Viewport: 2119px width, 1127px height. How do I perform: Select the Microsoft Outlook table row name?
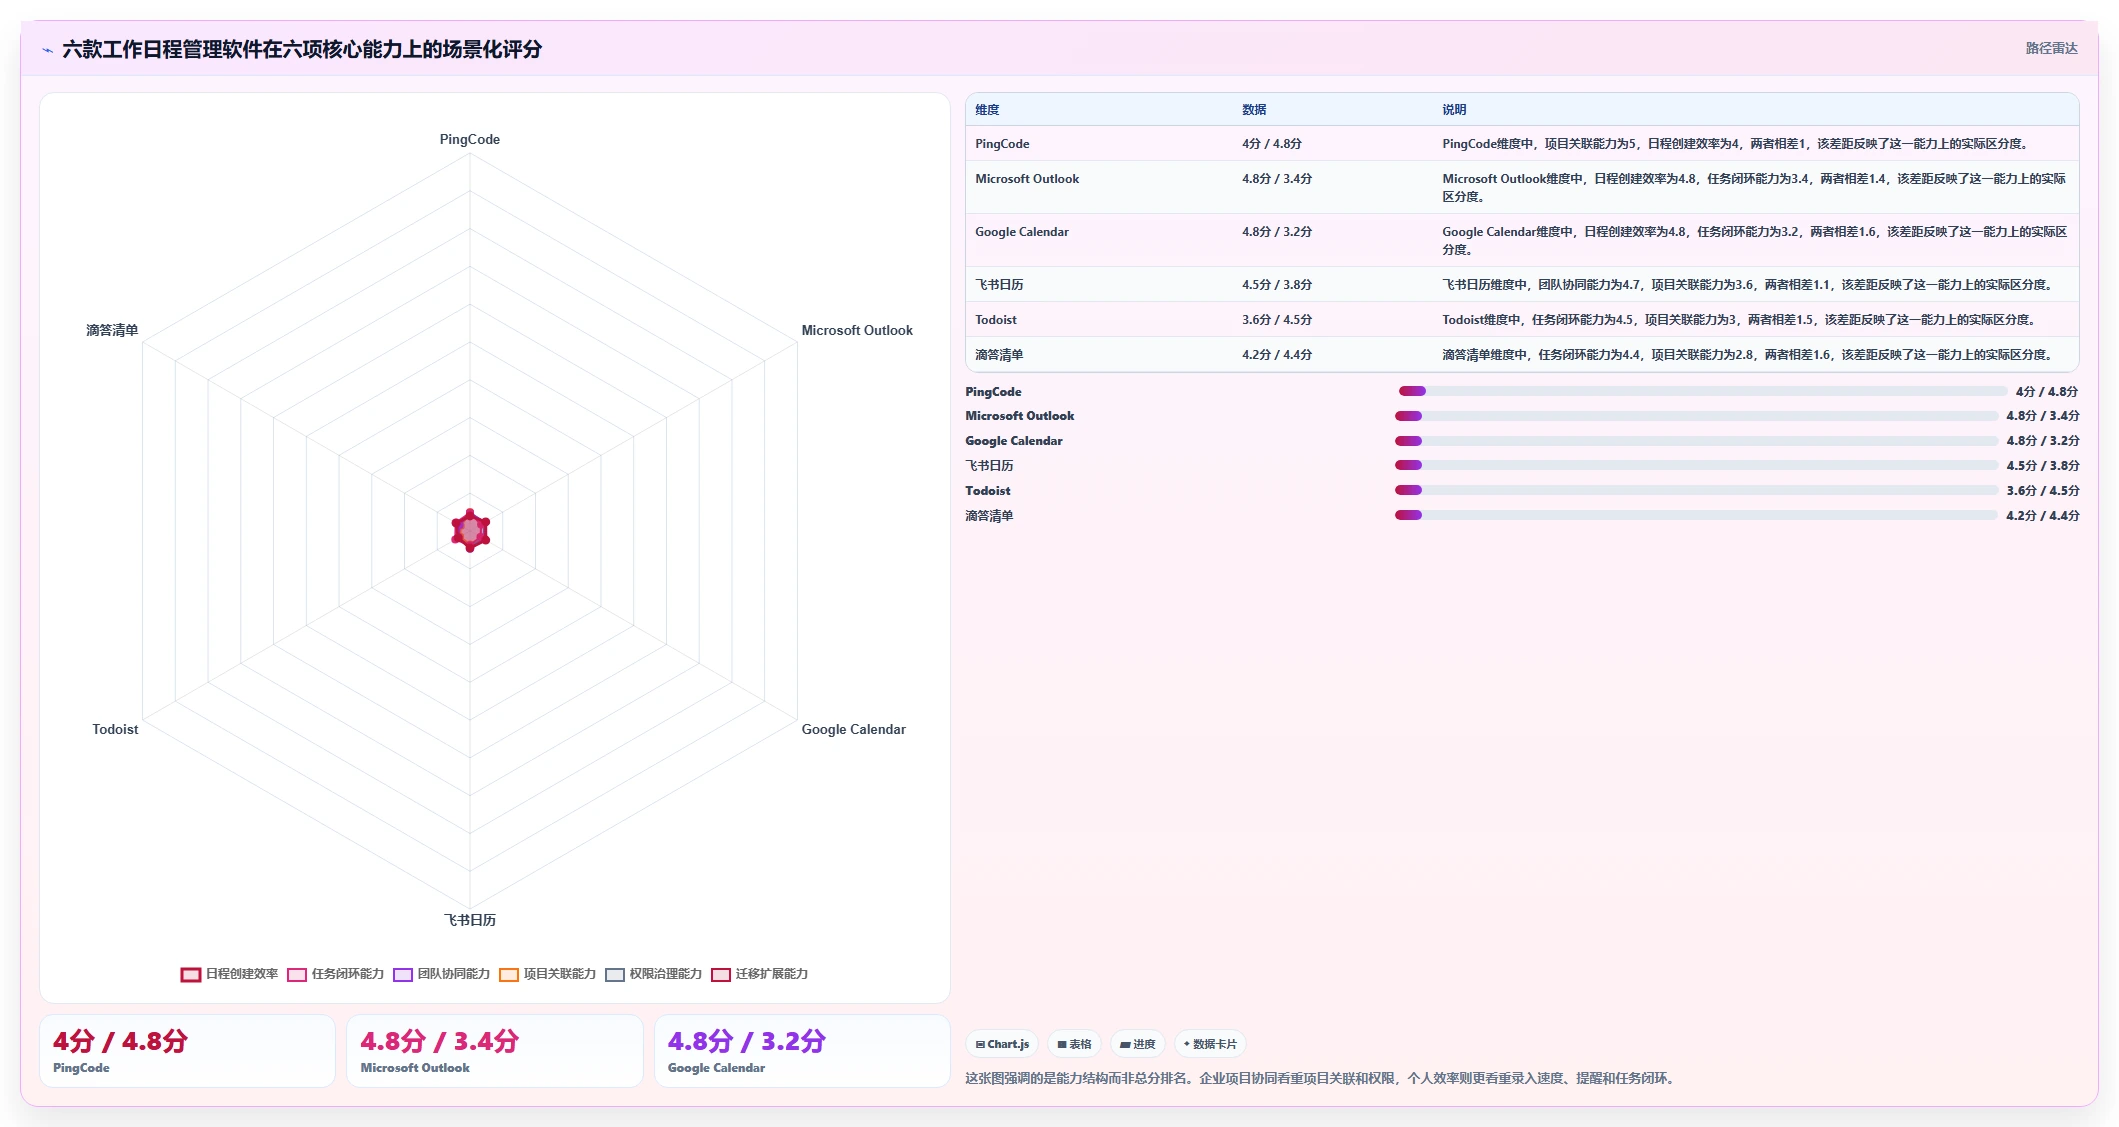[x=1027, y=179]
